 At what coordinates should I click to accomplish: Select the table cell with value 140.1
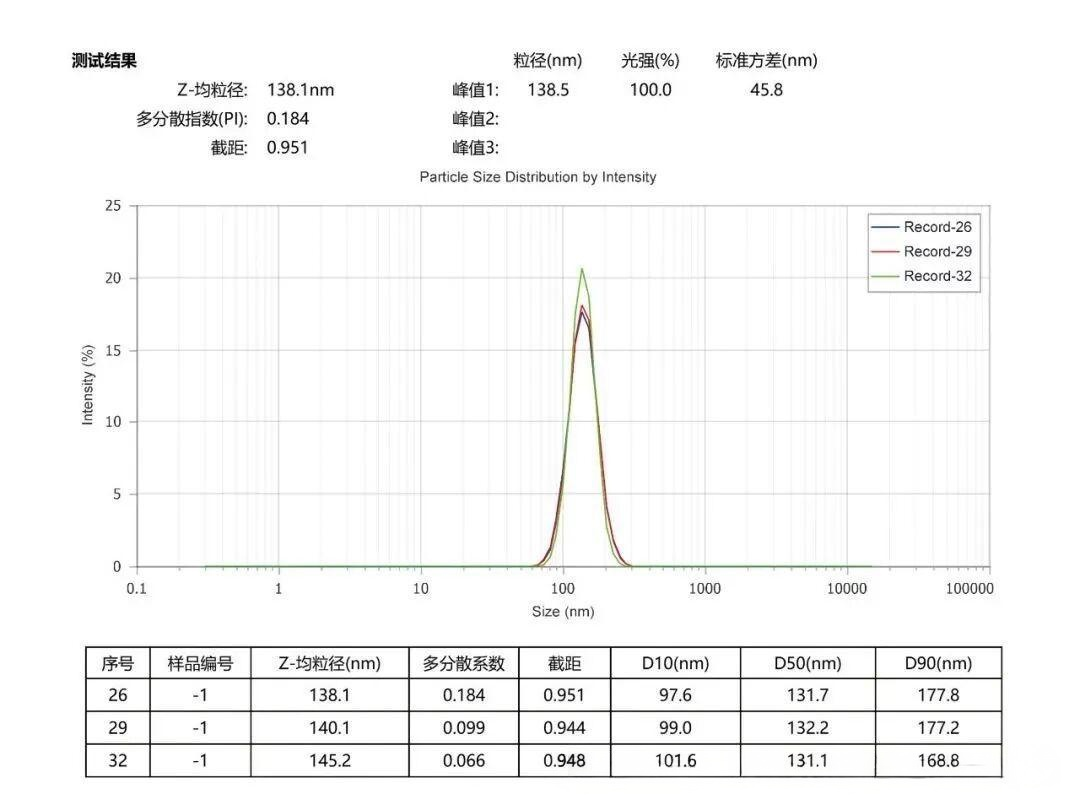(x=330, y=728)
